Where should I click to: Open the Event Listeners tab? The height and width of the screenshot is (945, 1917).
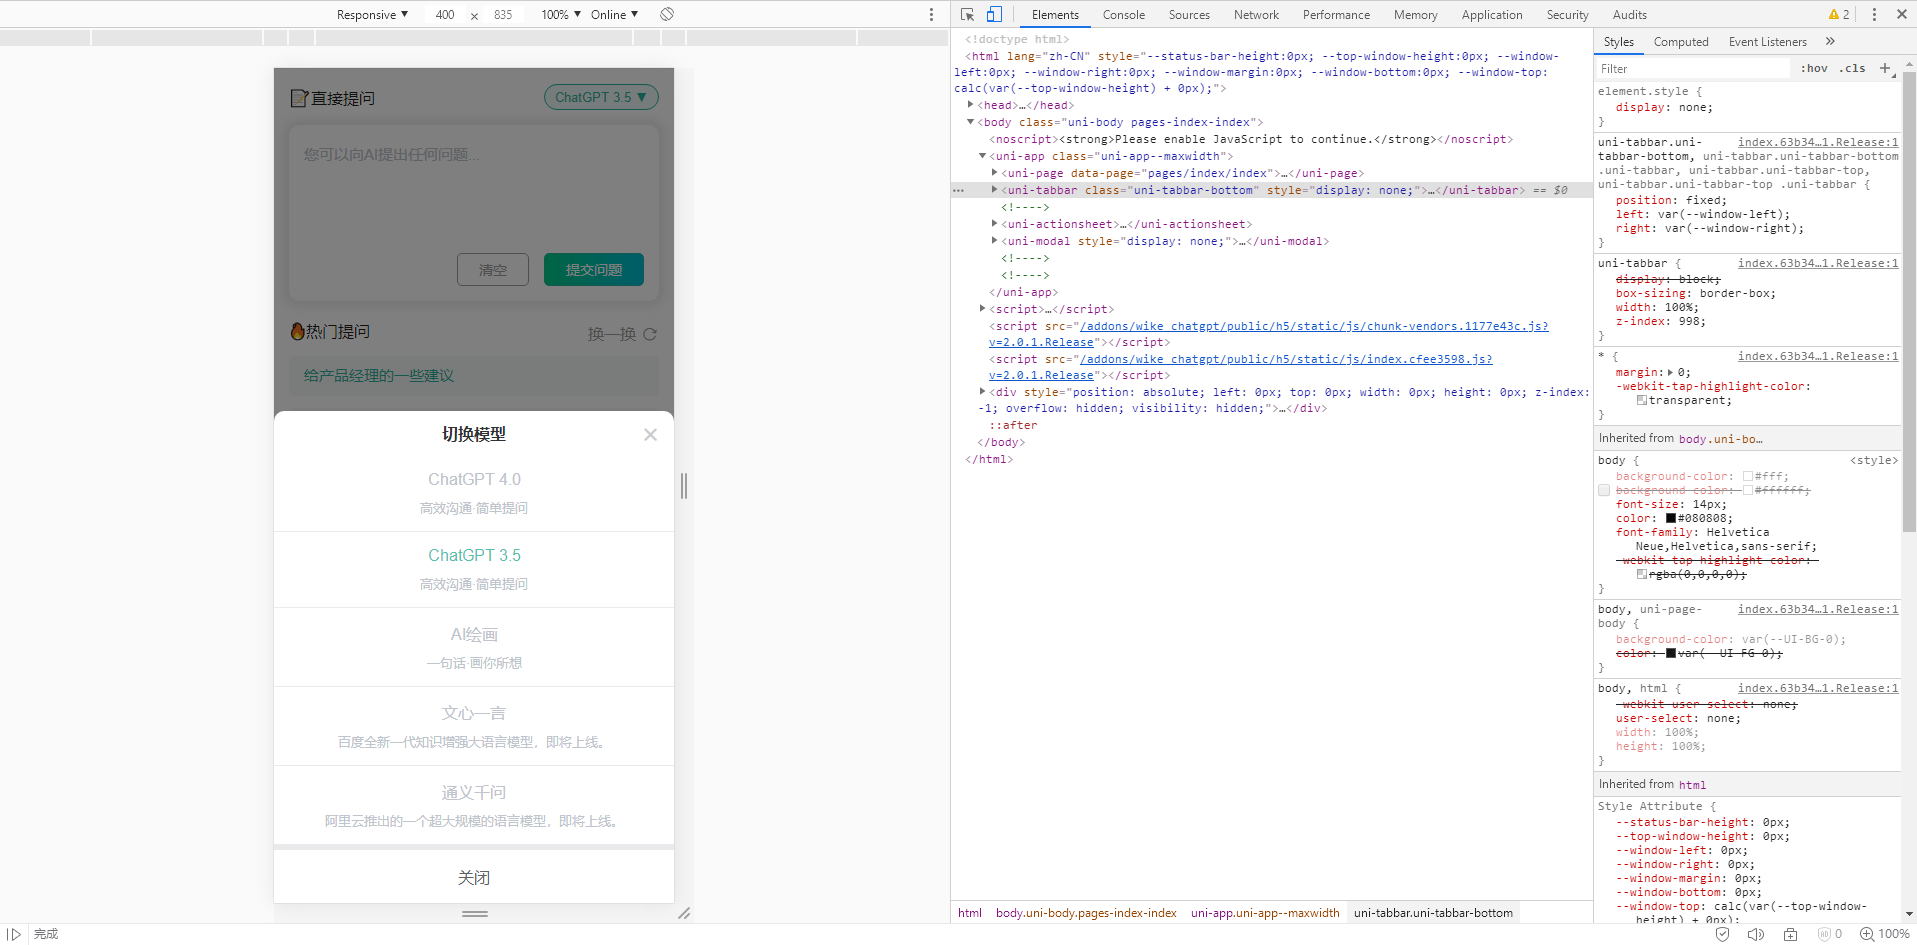[x=1767, y=41]
